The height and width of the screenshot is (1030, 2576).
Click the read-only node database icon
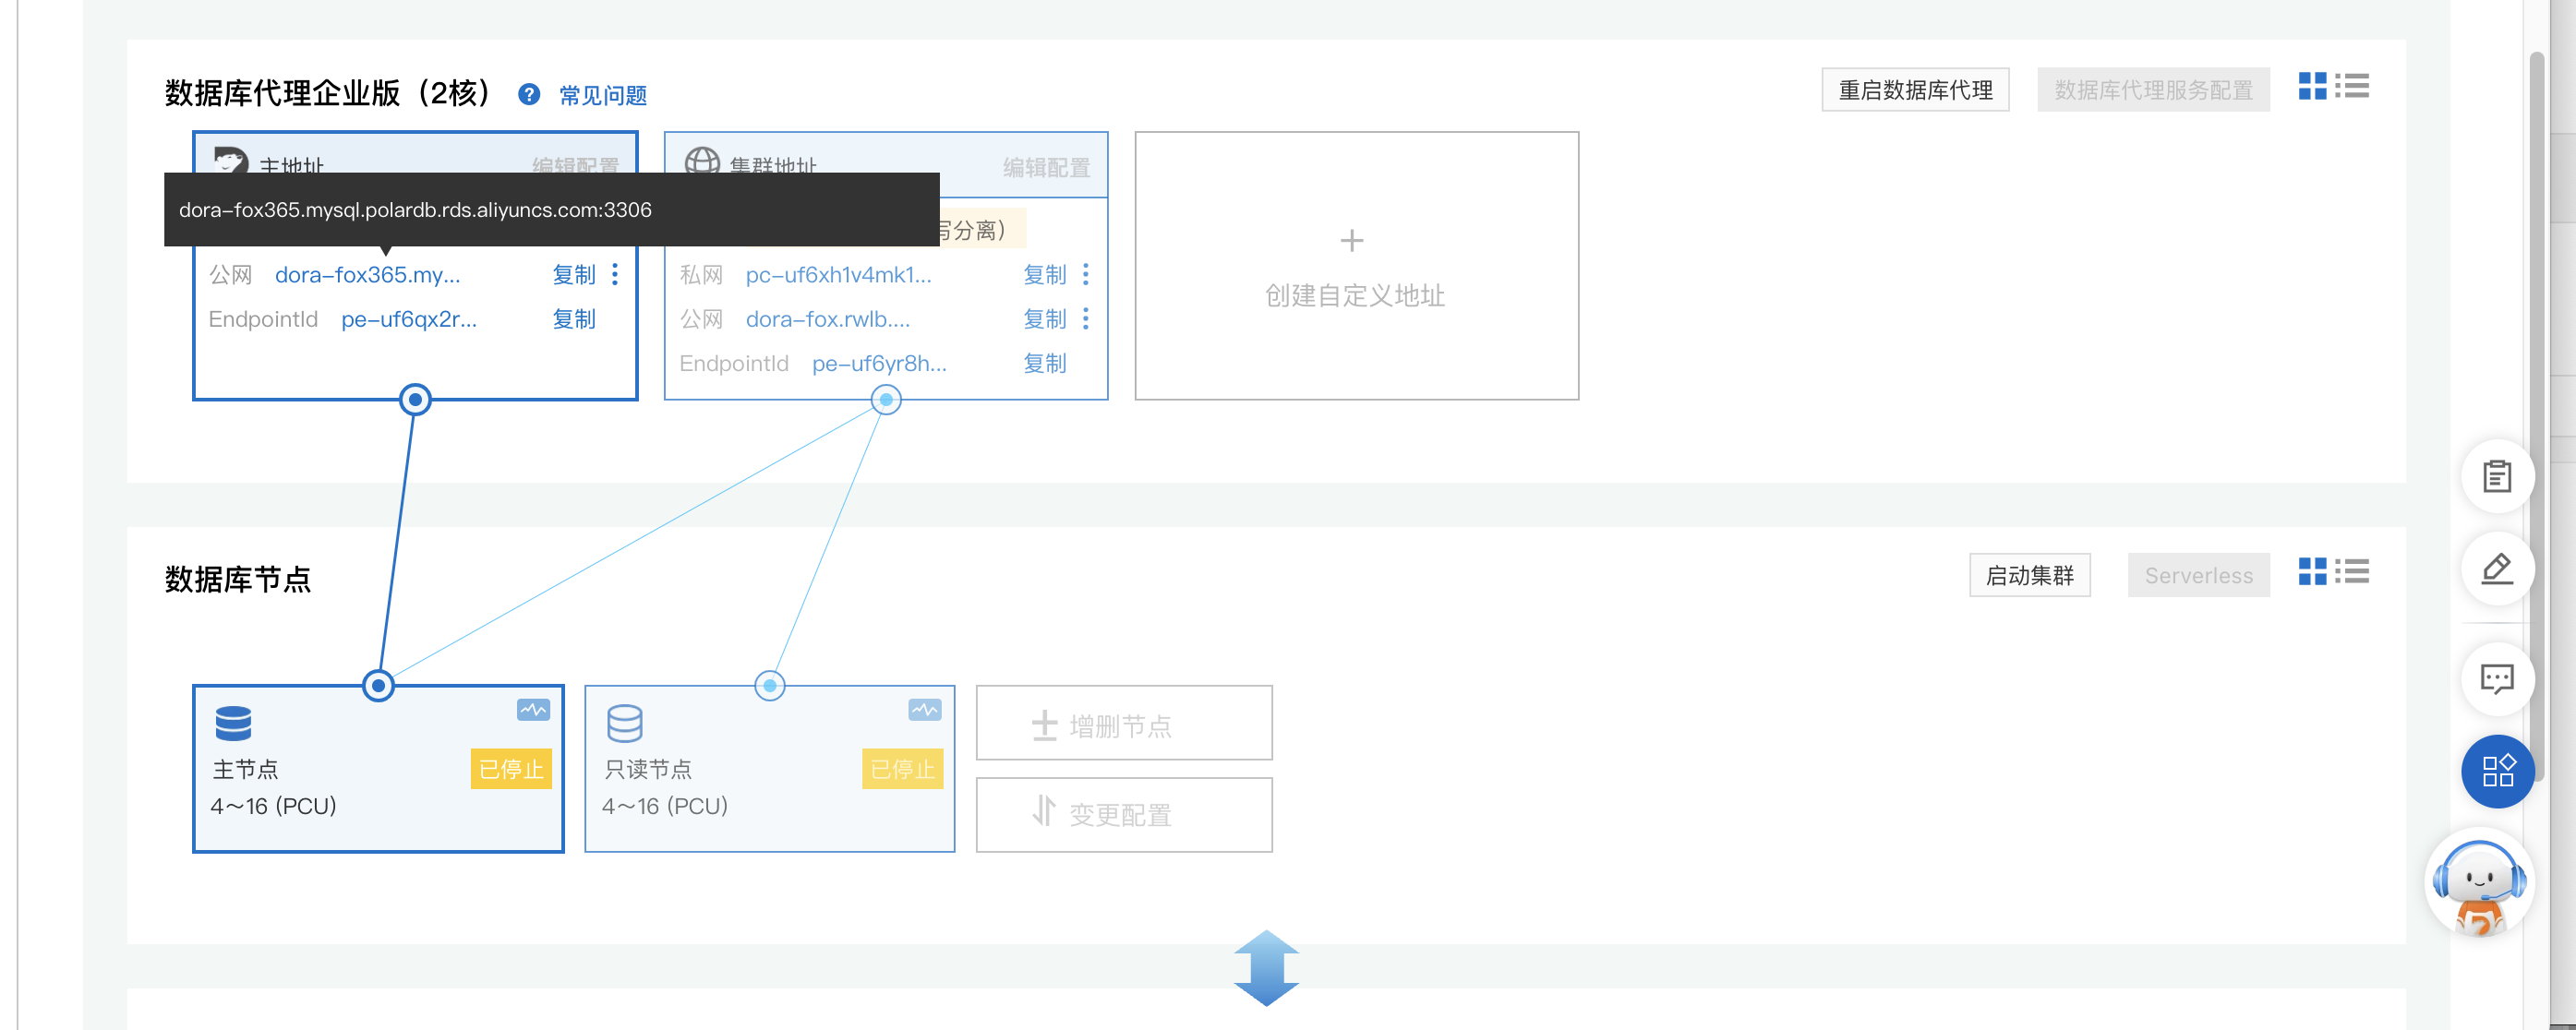[625, 722]
